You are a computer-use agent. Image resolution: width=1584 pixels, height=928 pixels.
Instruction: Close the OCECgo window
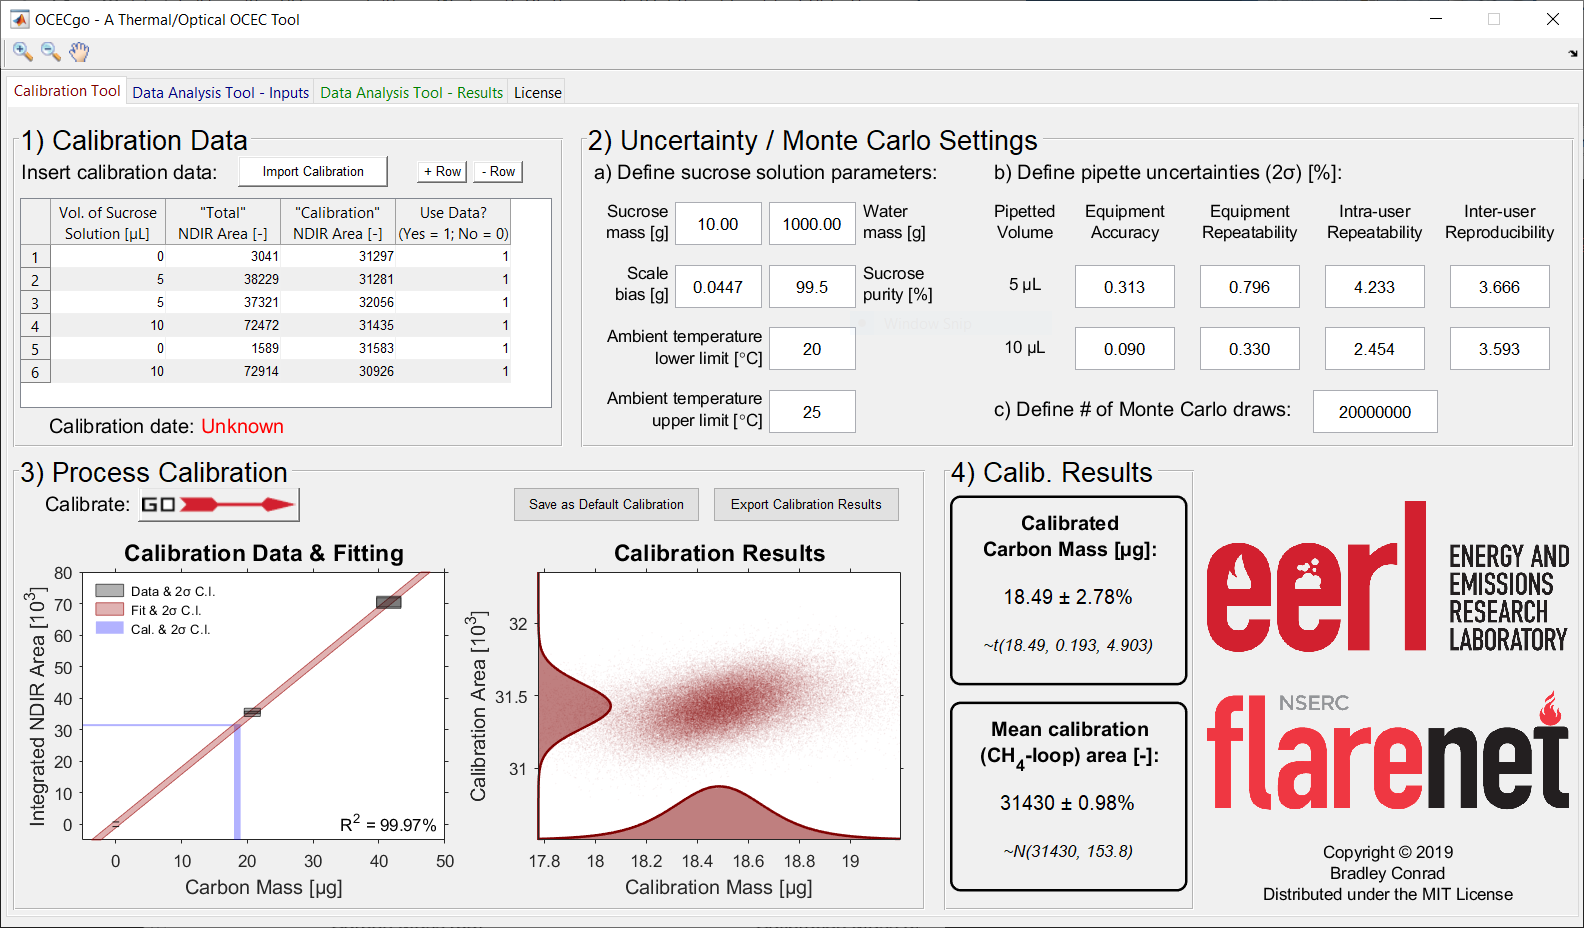(x=1553, y=19)
